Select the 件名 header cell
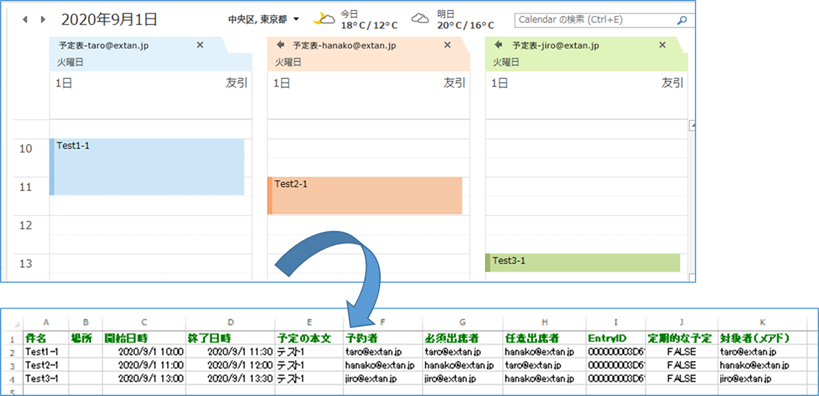This screenshot has width=819, height=396. click(x=45, y=339)
